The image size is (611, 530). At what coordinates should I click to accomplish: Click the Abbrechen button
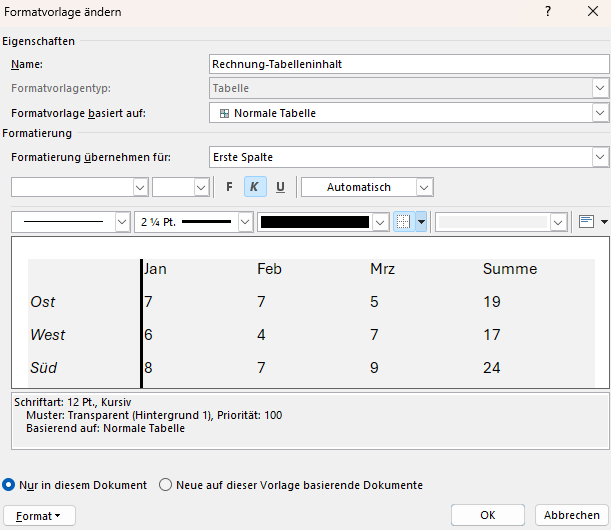[572, 515]
